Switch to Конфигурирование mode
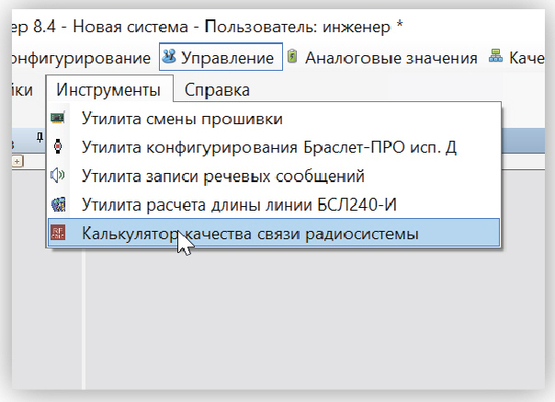 coord(81,58)
